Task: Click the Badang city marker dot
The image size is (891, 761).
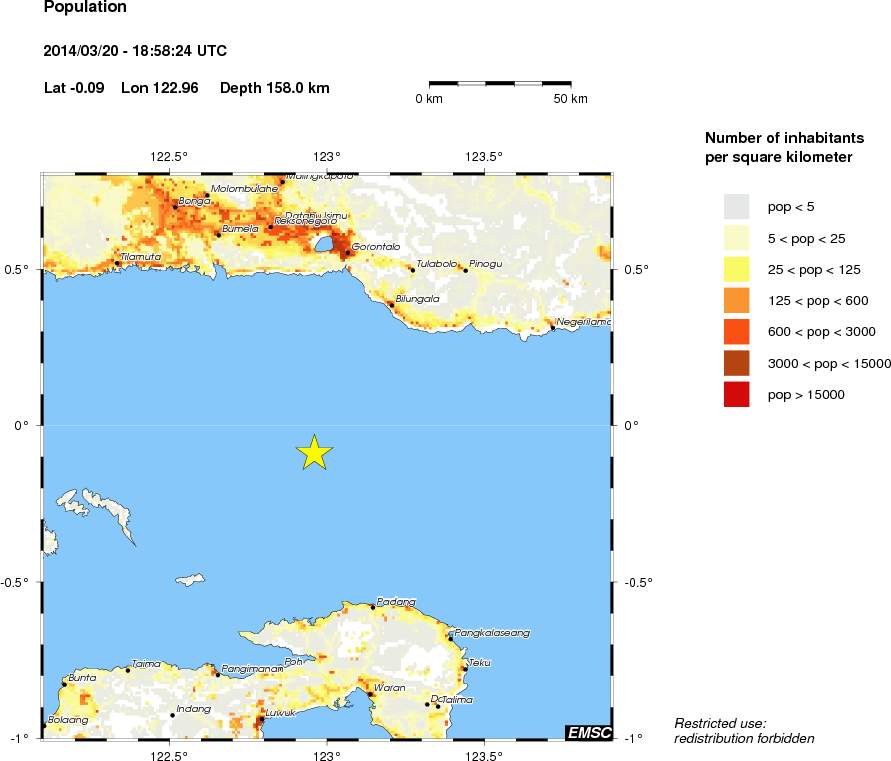Action: (x=373, y=606)
